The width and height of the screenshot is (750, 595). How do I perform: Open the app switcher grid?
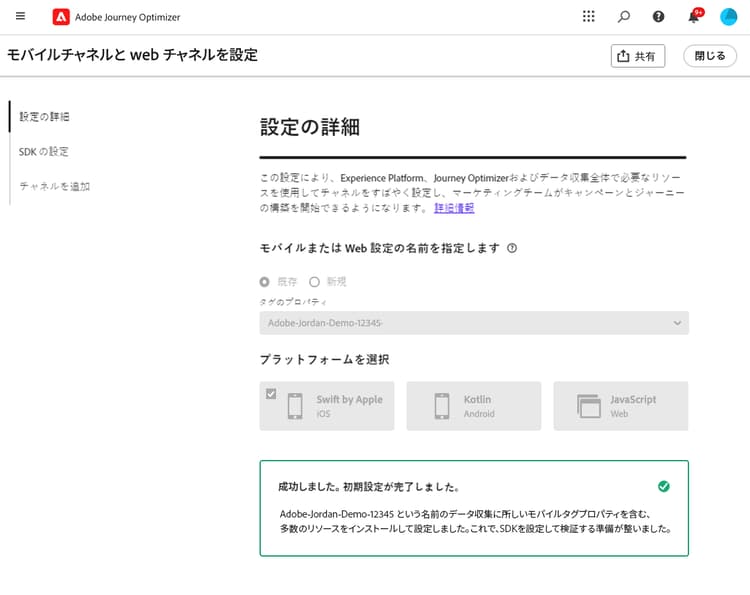click(x=588, y=17)
